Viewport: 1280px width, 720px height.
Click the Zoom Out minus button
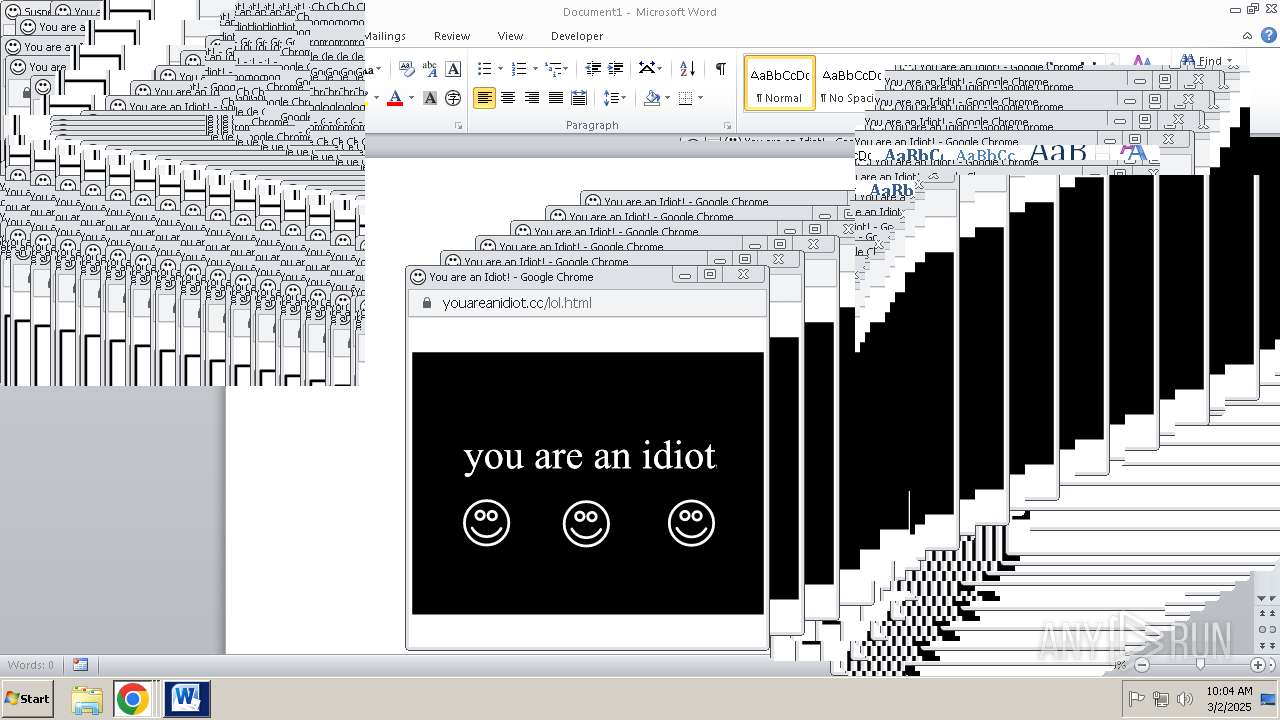1142,665
